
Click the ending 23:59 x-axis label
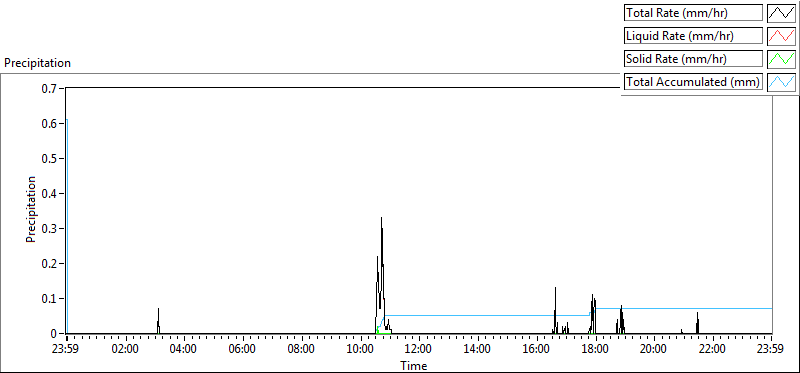click(771, 350)
